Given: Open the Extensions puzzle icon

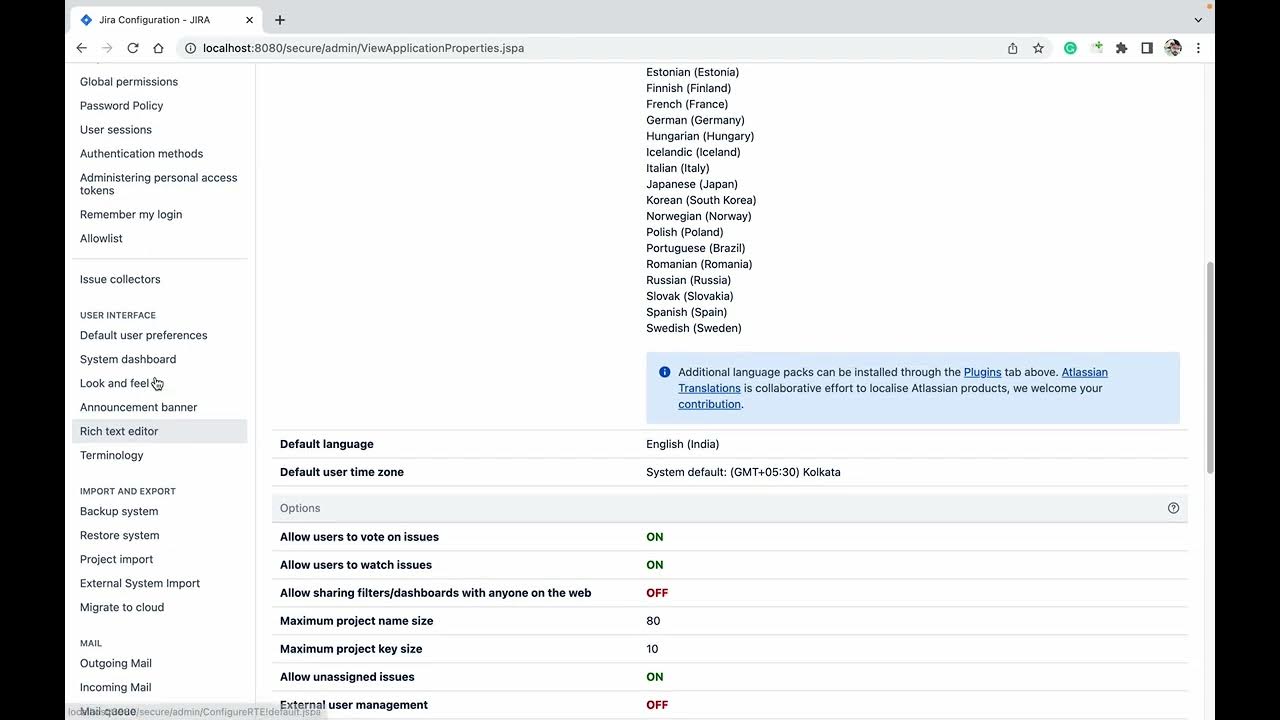Looking at the screenshot, I should click(1122, 48).
